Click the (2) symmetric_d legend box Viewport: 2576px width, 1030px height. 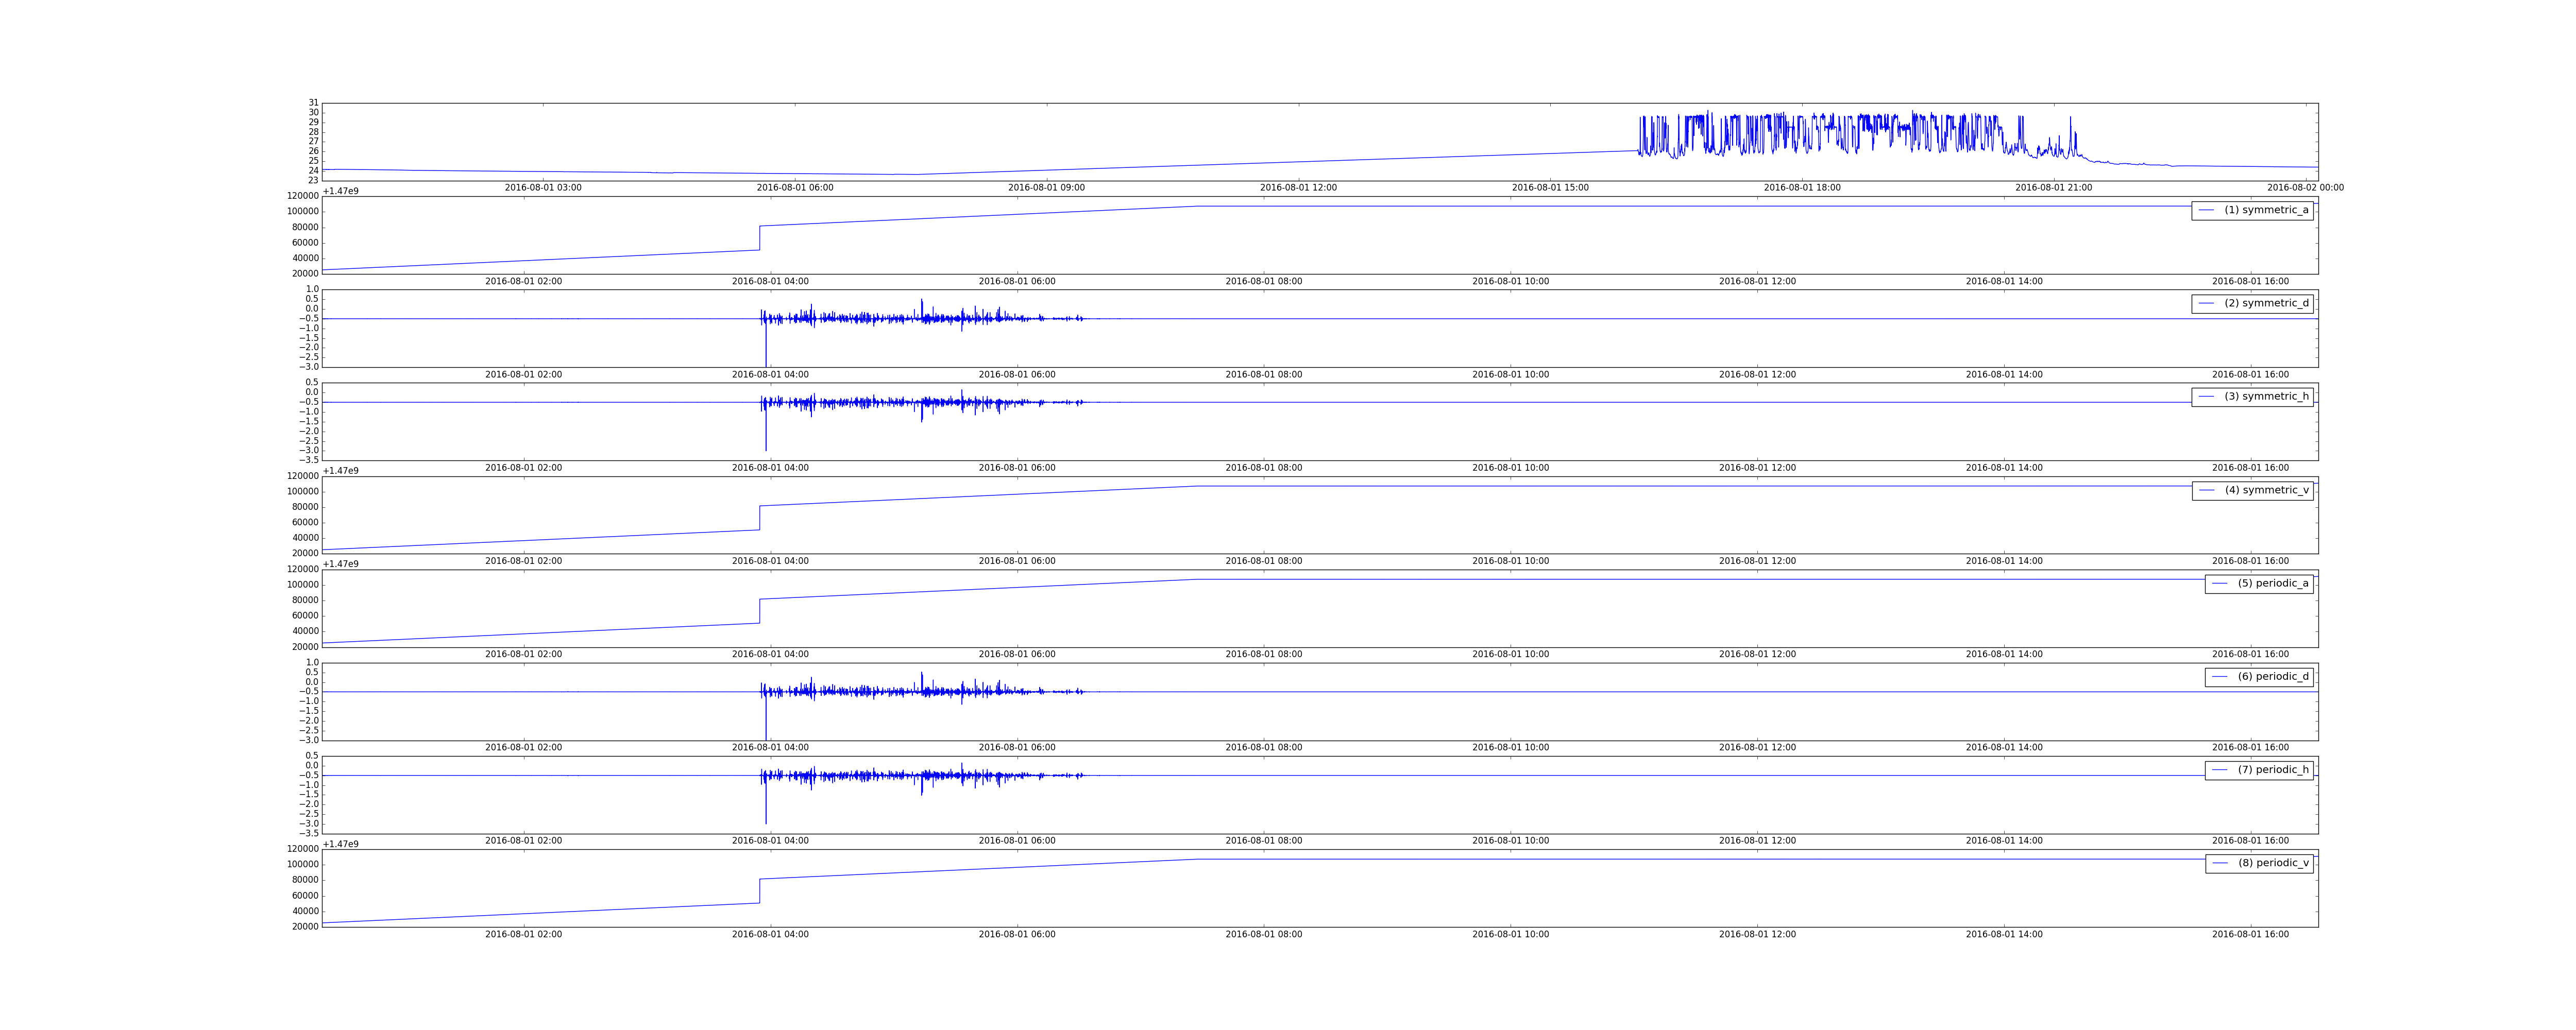coord(2252,304)
